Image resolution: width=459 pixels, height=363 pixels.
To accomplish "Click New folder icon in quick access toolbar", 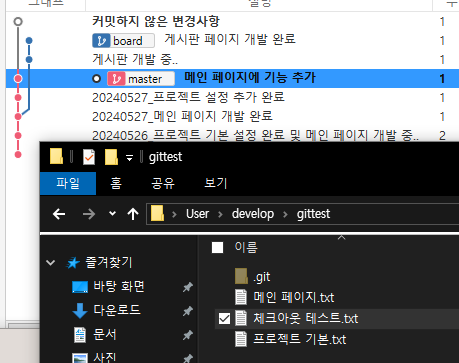I will point(111,157).
